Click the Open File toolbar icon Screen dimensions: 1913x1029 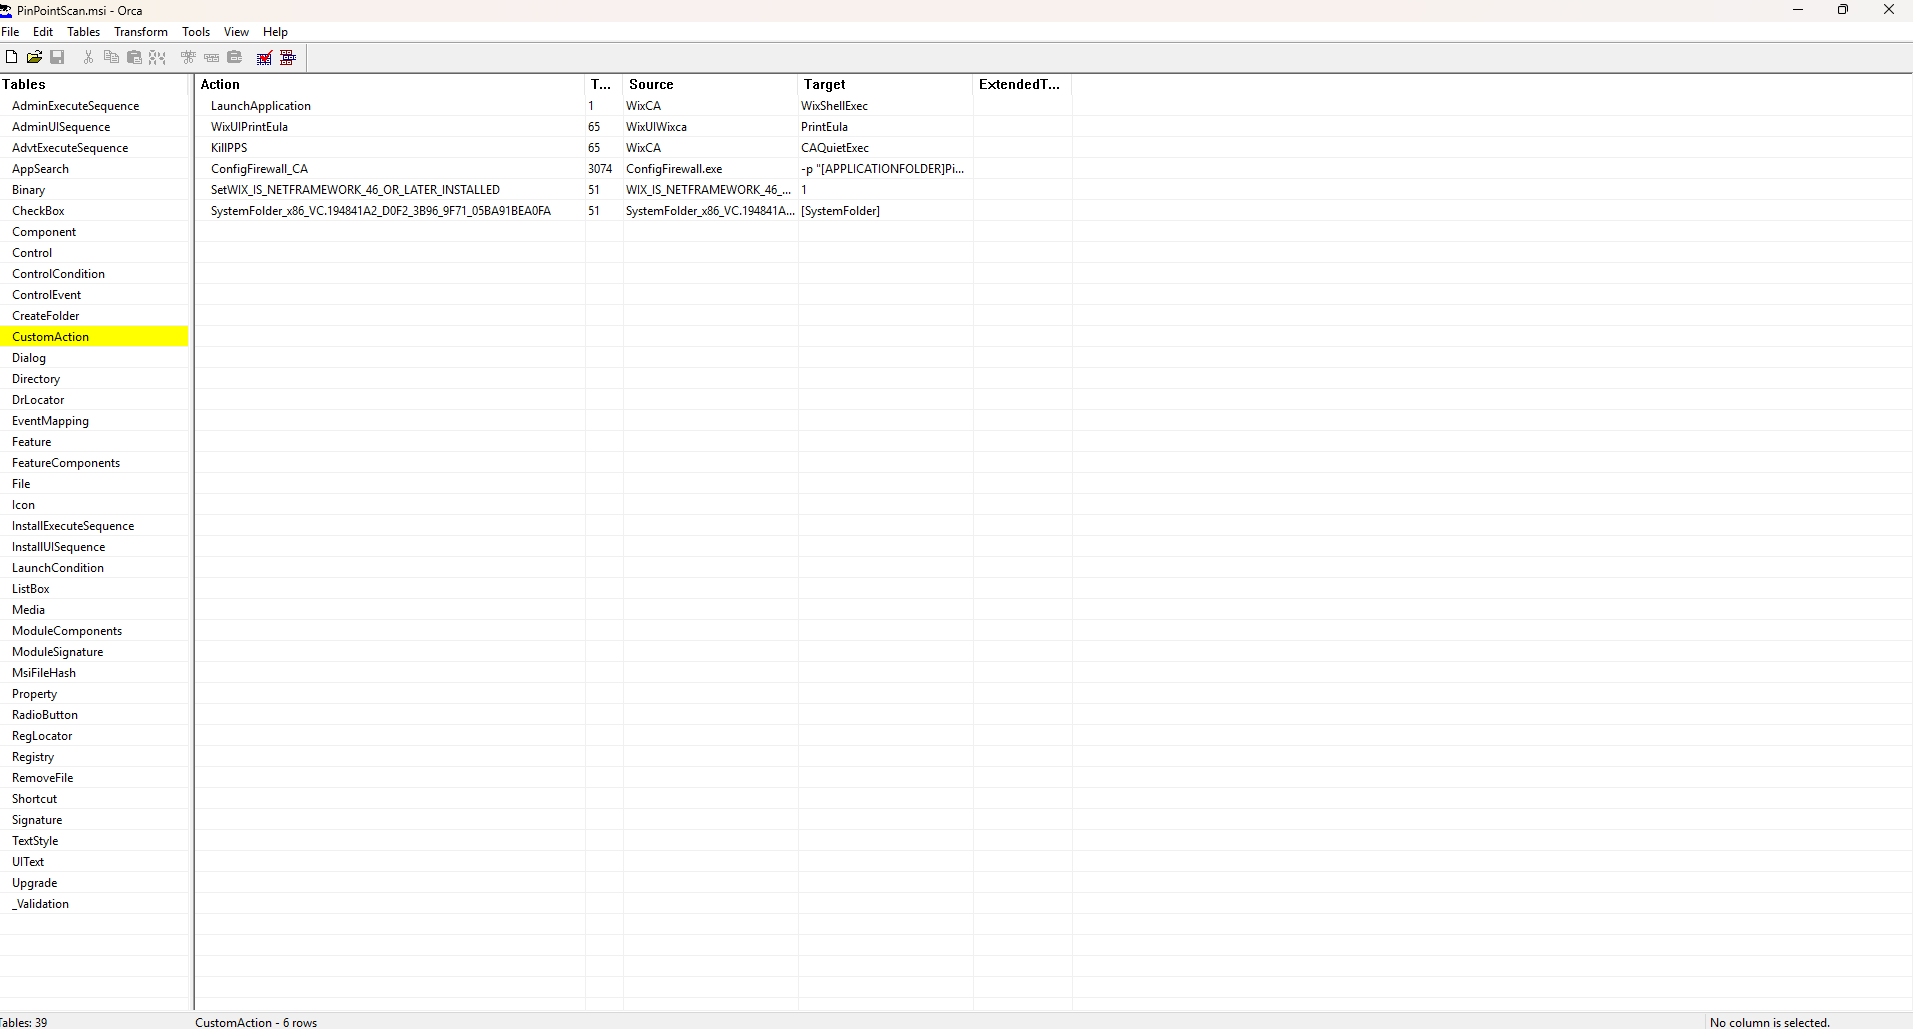coord(34,57)
